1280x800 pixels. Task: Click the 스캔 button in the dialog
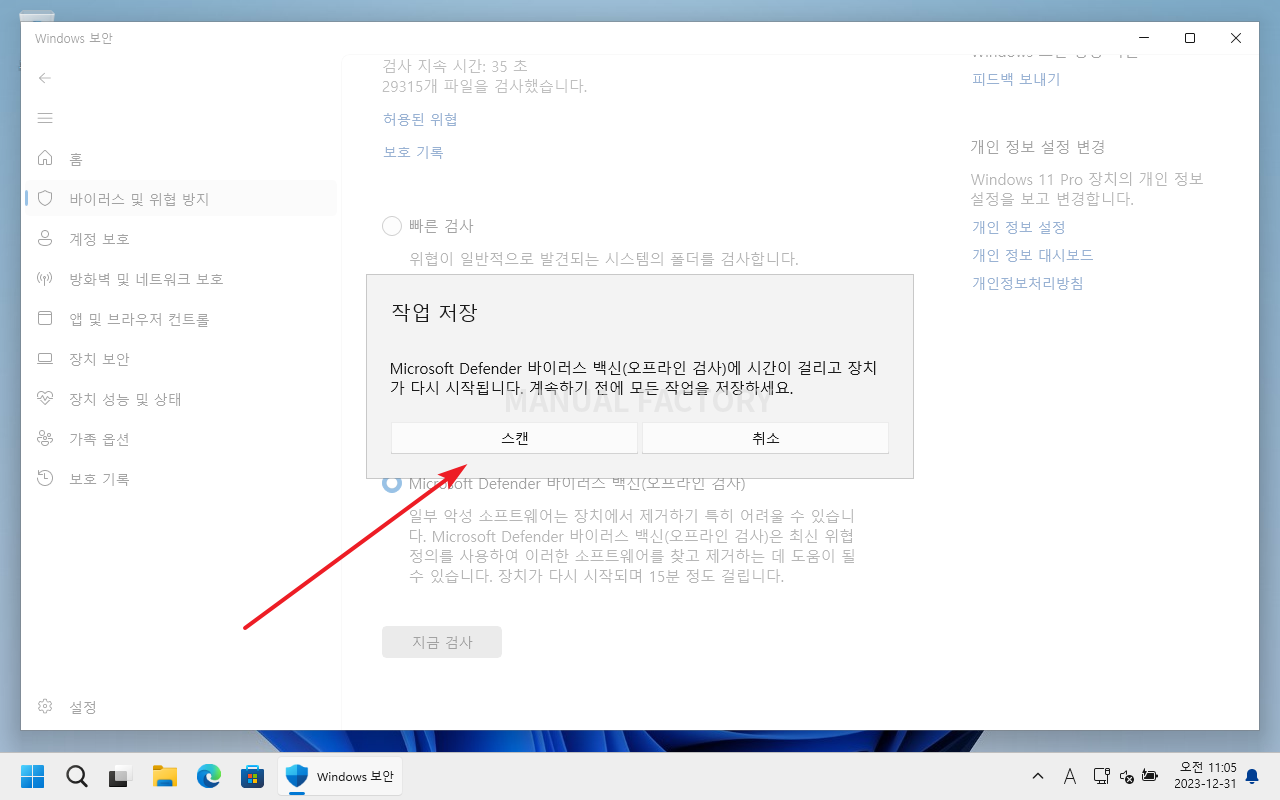pyautogui.click(x=514, y=438)
